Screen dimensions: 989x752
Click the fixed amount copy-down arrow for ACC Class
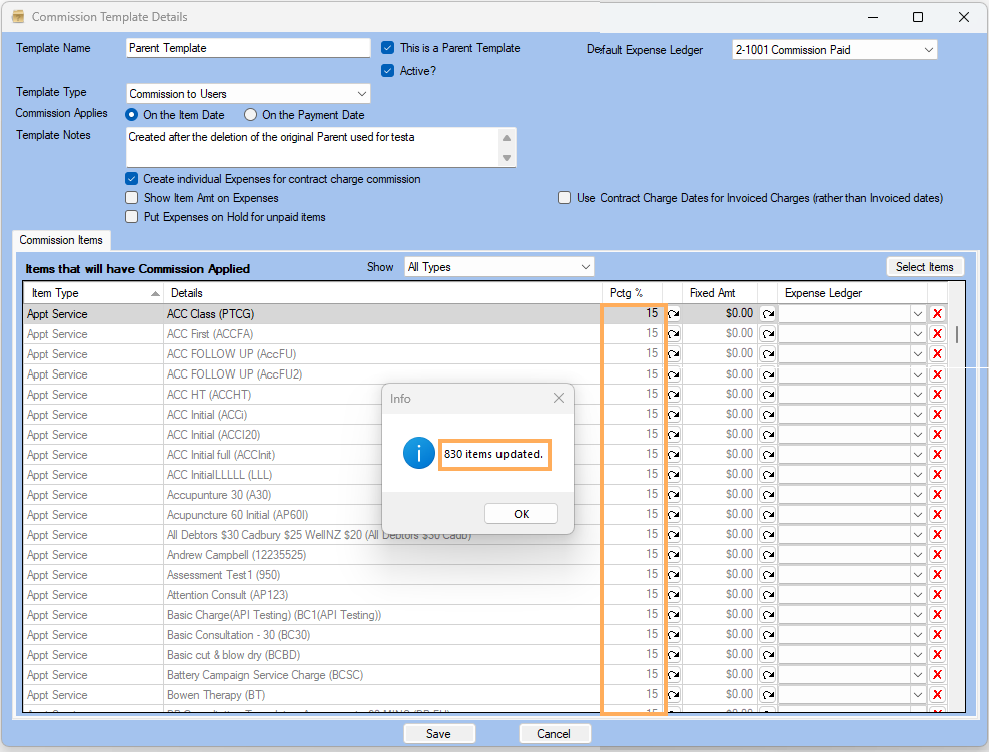click(x=767, y=314)
